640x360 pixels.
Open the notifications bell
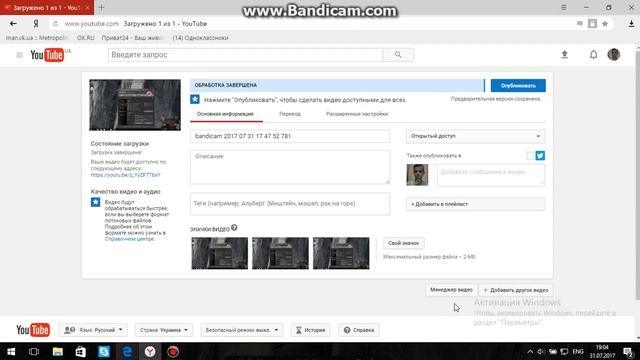(x=593, y=55)
